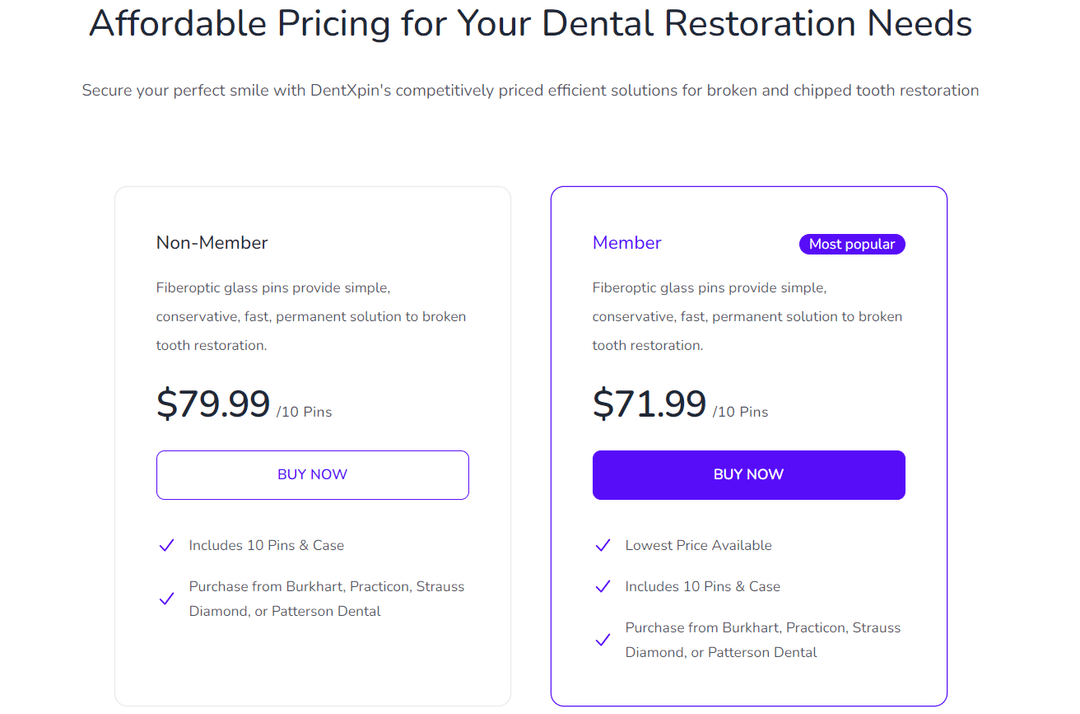Viewport: 1080px width, 714px height.
Task: Click the Lowest Price Available text
Action: click(698, 545)
